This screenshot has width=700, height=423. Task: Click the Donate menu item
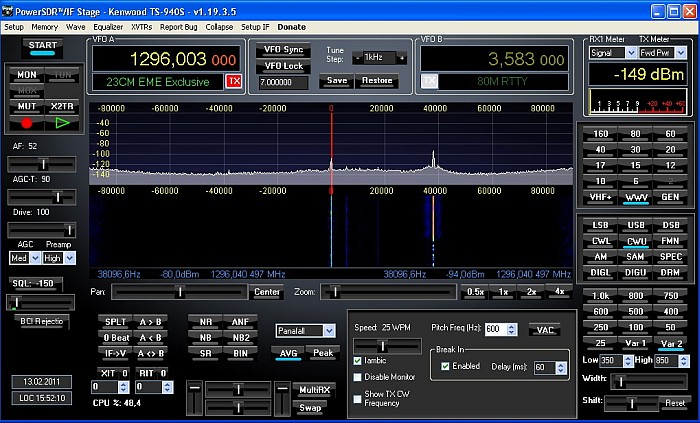coord(292,27)
